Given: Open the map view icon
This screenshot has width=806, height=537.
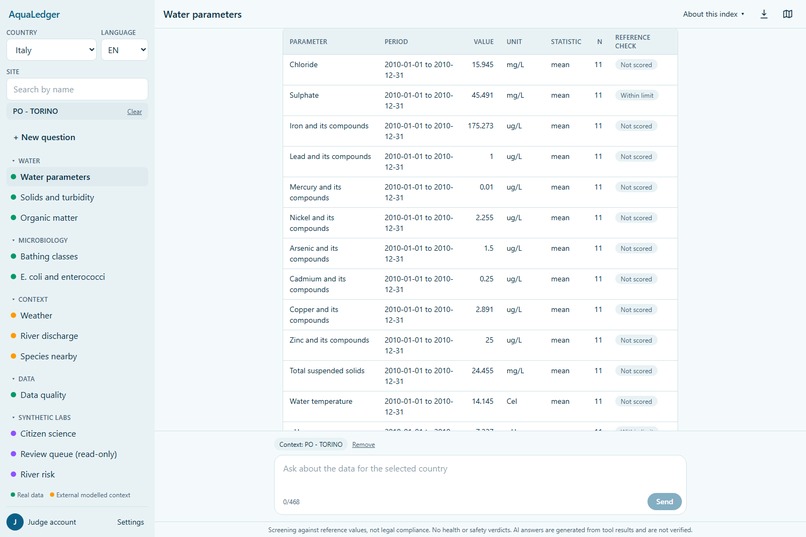Looking at the screenshot, I should 787,14.
